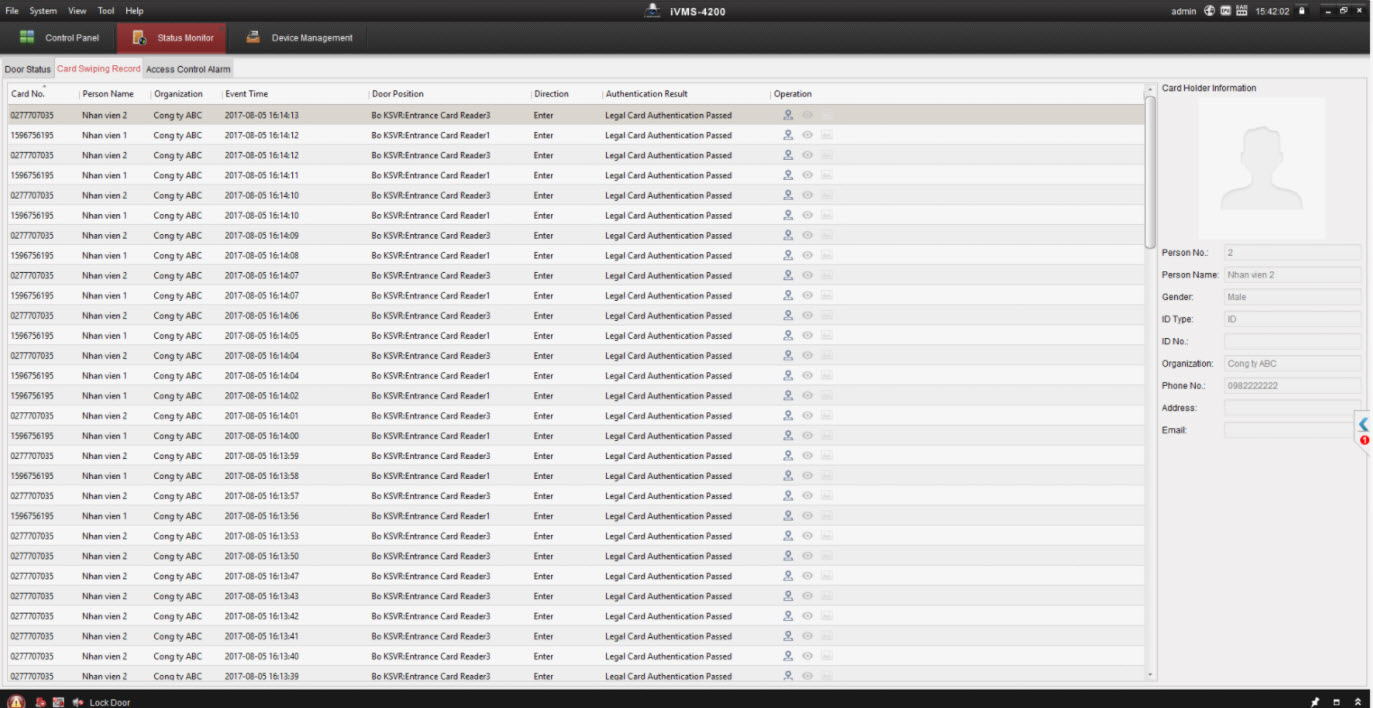Click the audio mute speaker icon in bottom bar
The height and width of the screenshot is (708, 1373).
(77, 702)
